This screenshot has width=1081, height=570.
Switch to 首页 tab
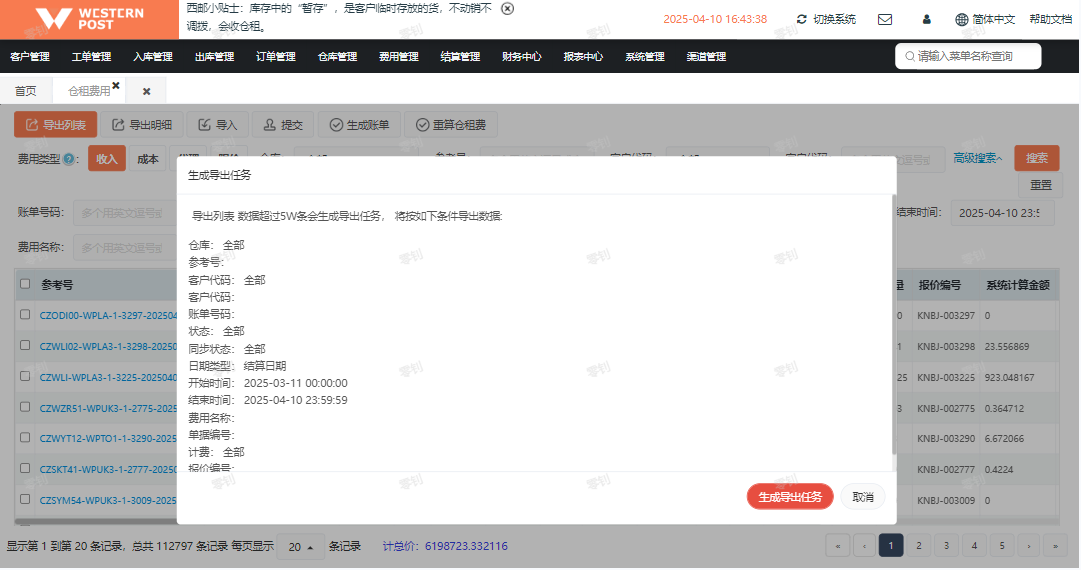pyautogui.click(x=26, y=91)
